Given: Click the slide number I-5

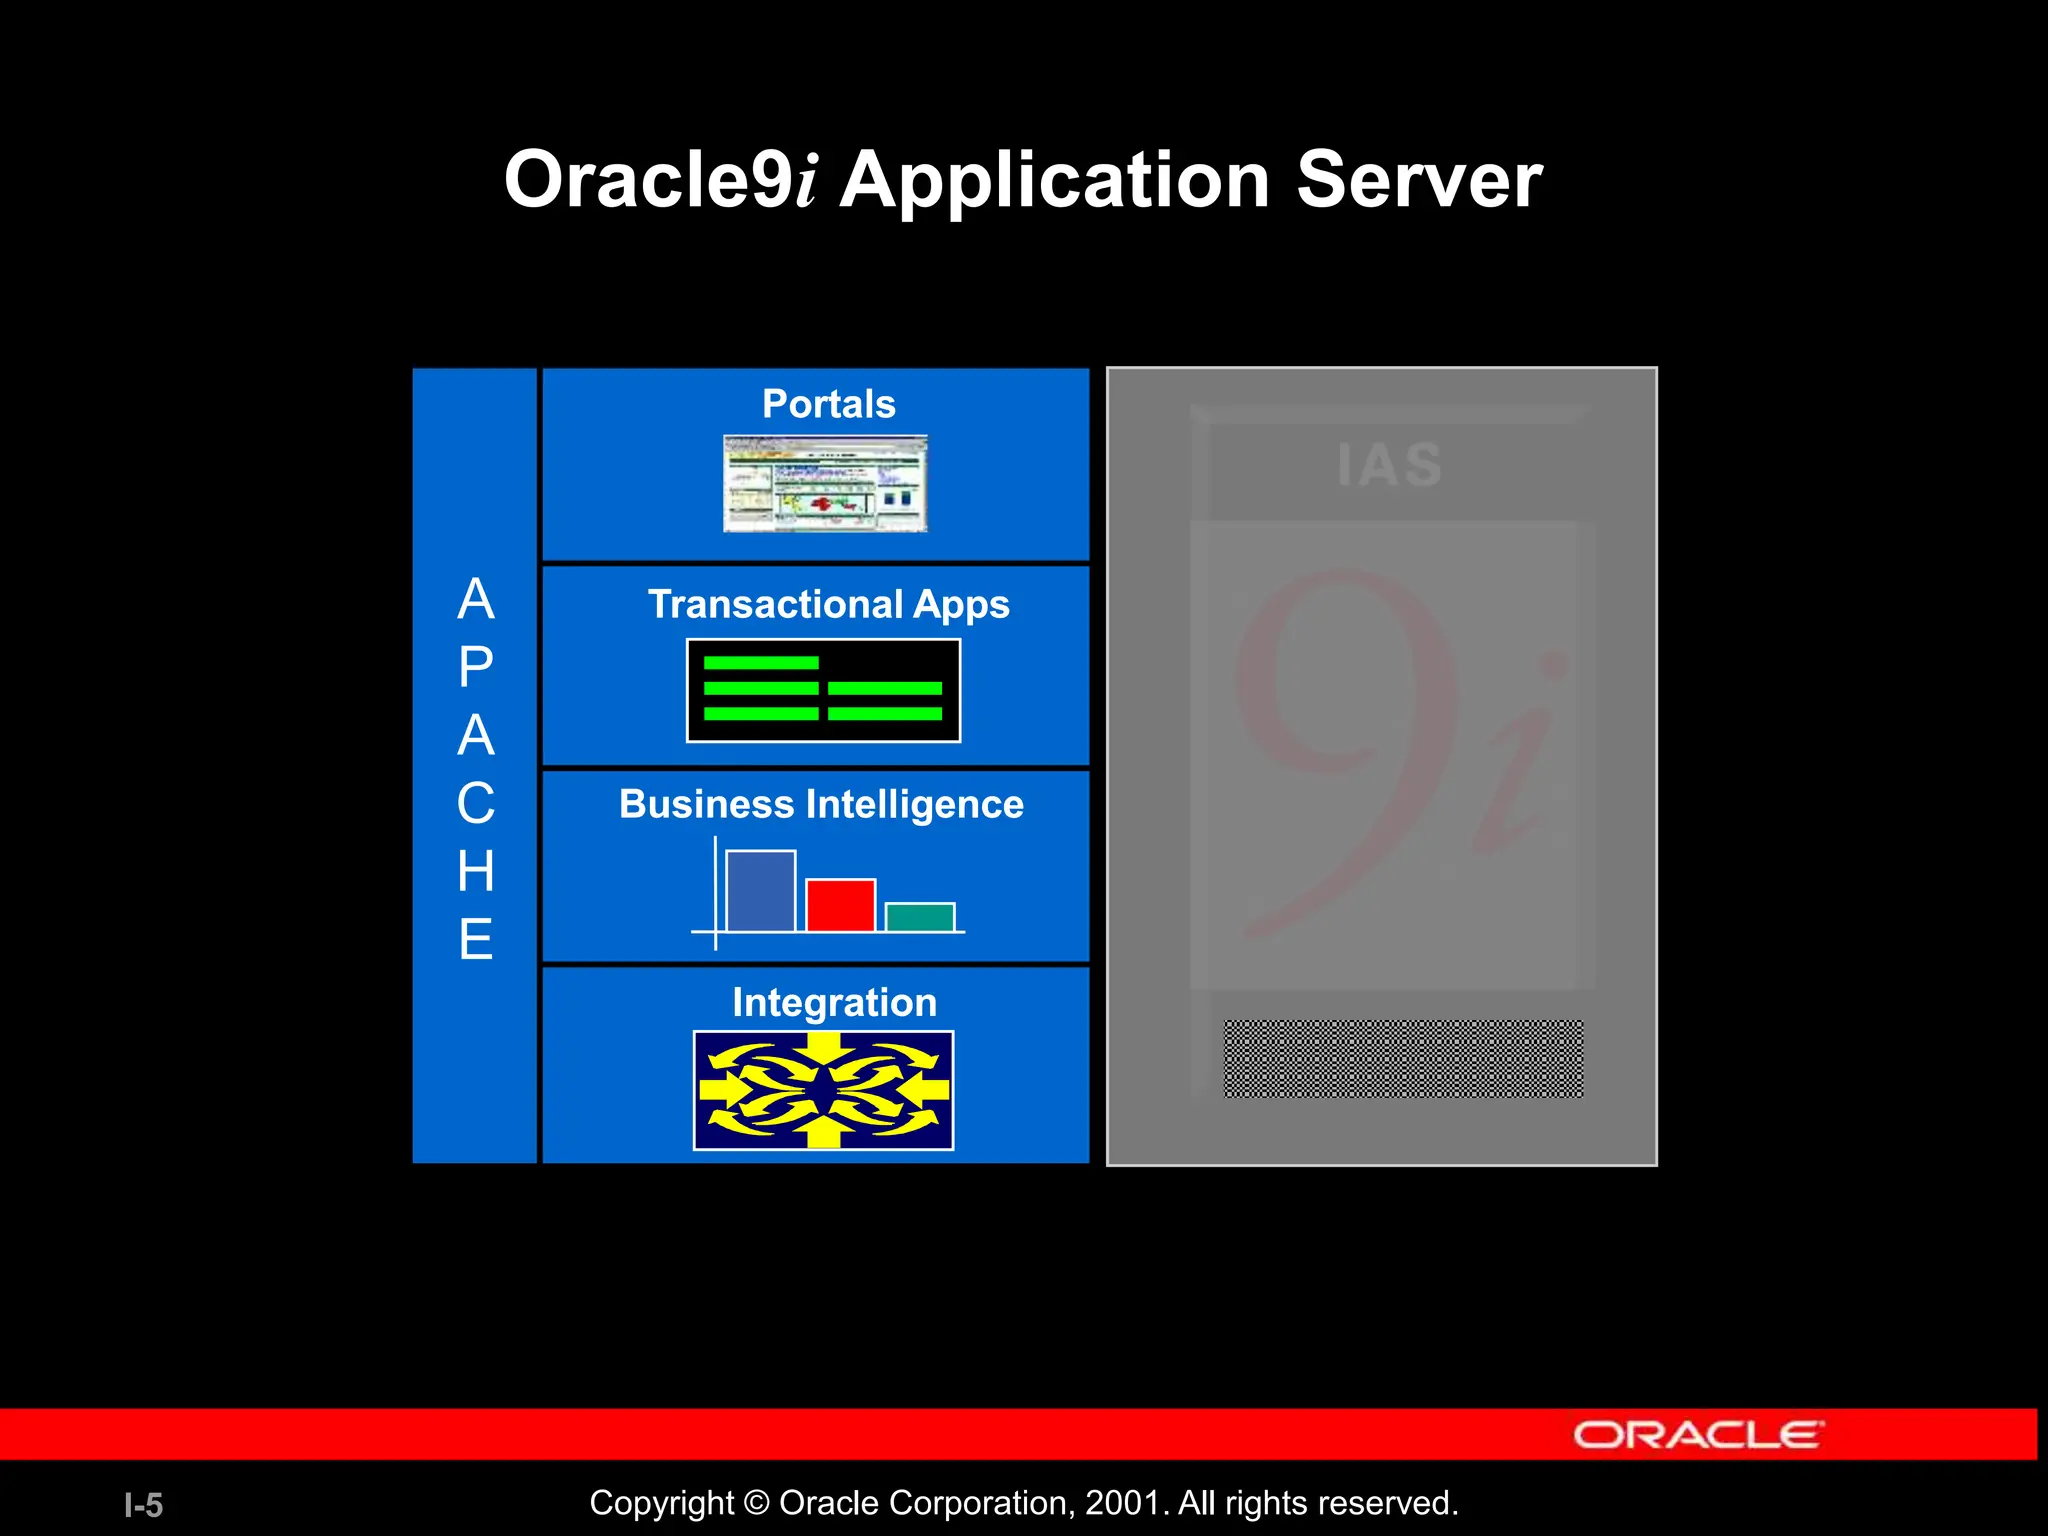Looking at the screenshot, I should click(x=144, y=1505).
